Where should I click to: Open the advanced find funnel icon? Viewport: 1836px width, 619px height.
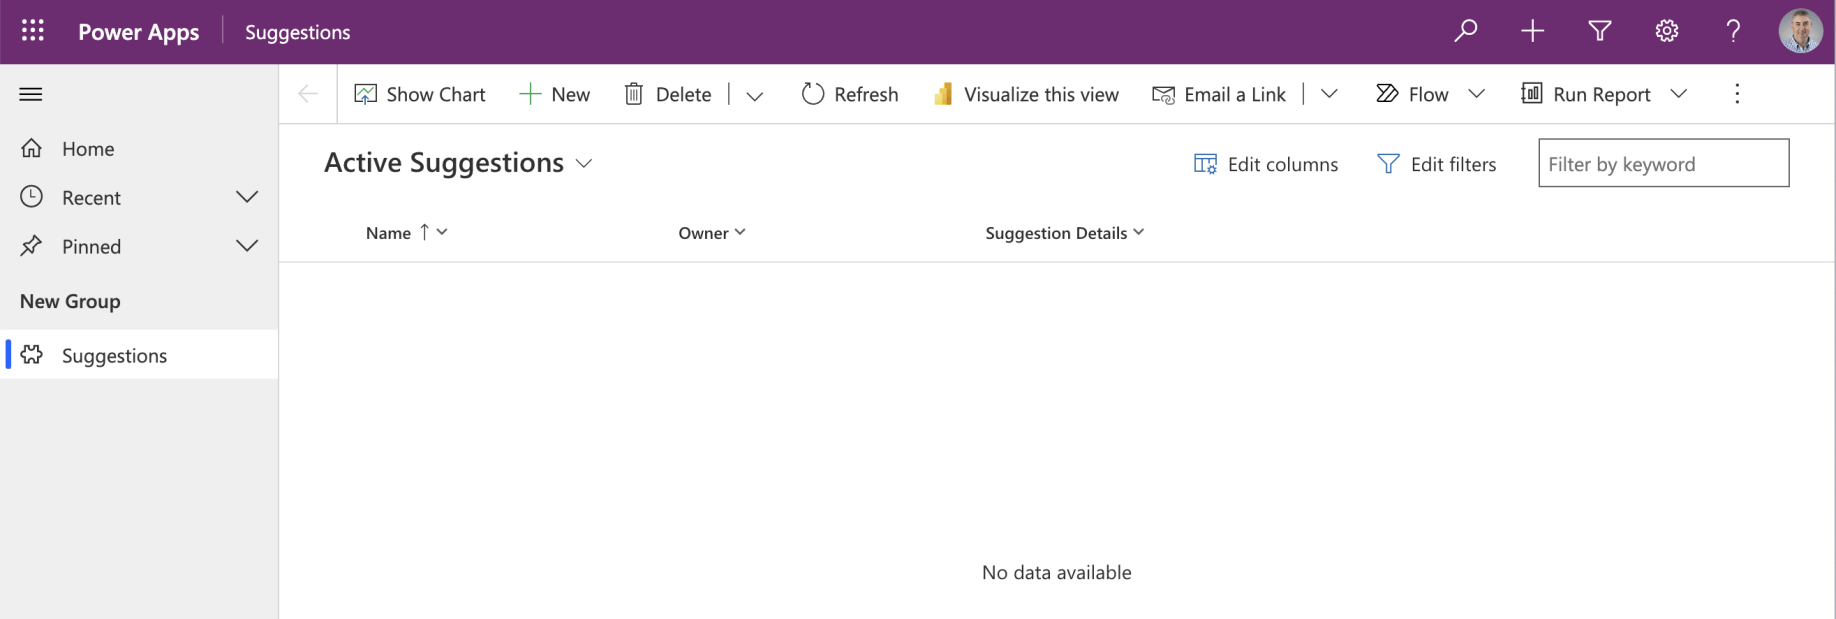tap(1599, 31)
